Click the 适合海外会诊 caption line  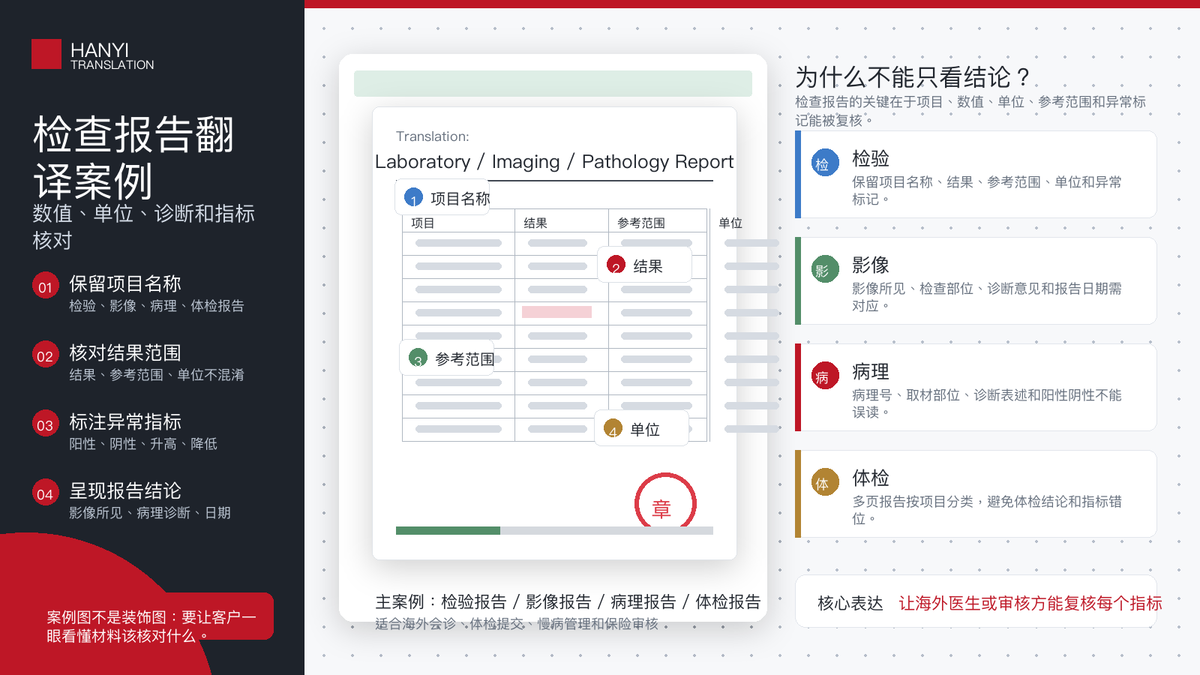[x=517, y=624]
